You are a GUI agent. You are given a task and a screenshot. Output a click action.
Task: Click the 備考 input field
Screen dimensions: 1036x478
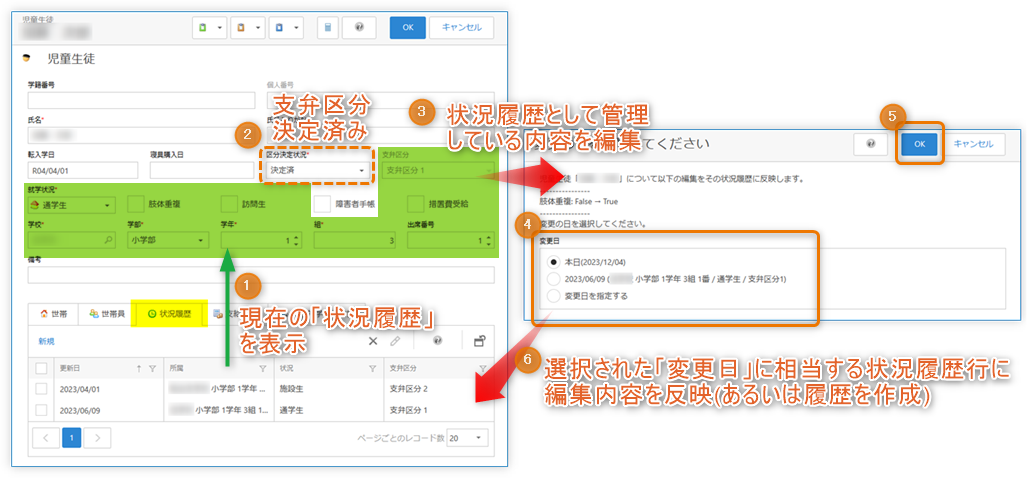(261, 276)
